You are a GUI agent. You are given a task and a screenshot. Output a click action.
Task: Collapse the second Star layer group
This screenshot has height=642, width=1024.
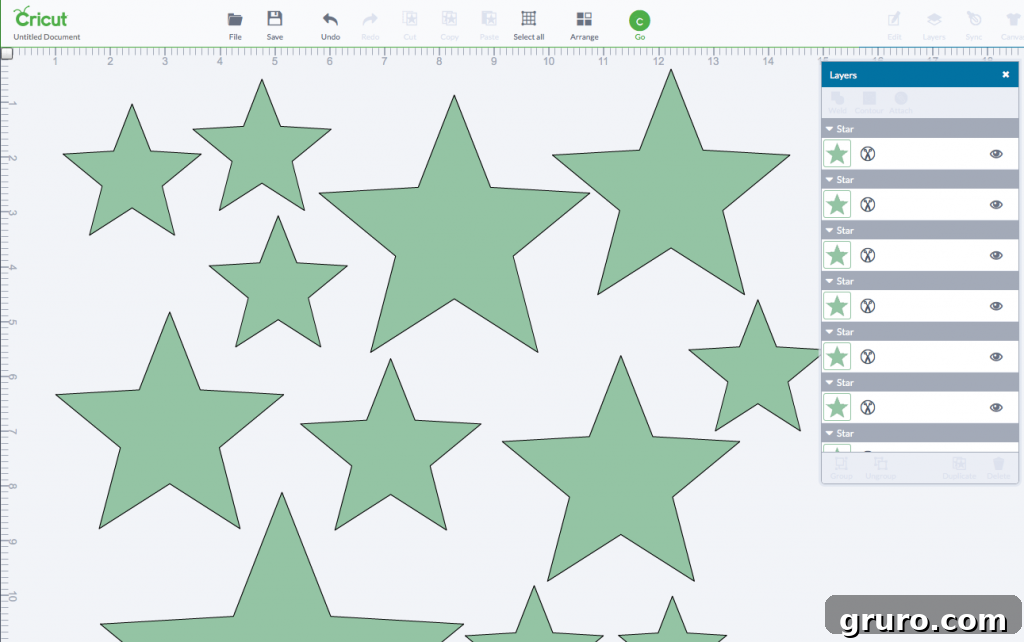pyautogui.click(x=829, y=180)
